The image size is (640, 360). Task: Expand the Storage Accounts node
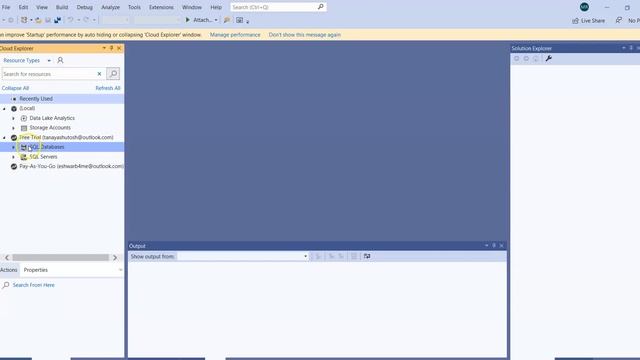point(13,128)
